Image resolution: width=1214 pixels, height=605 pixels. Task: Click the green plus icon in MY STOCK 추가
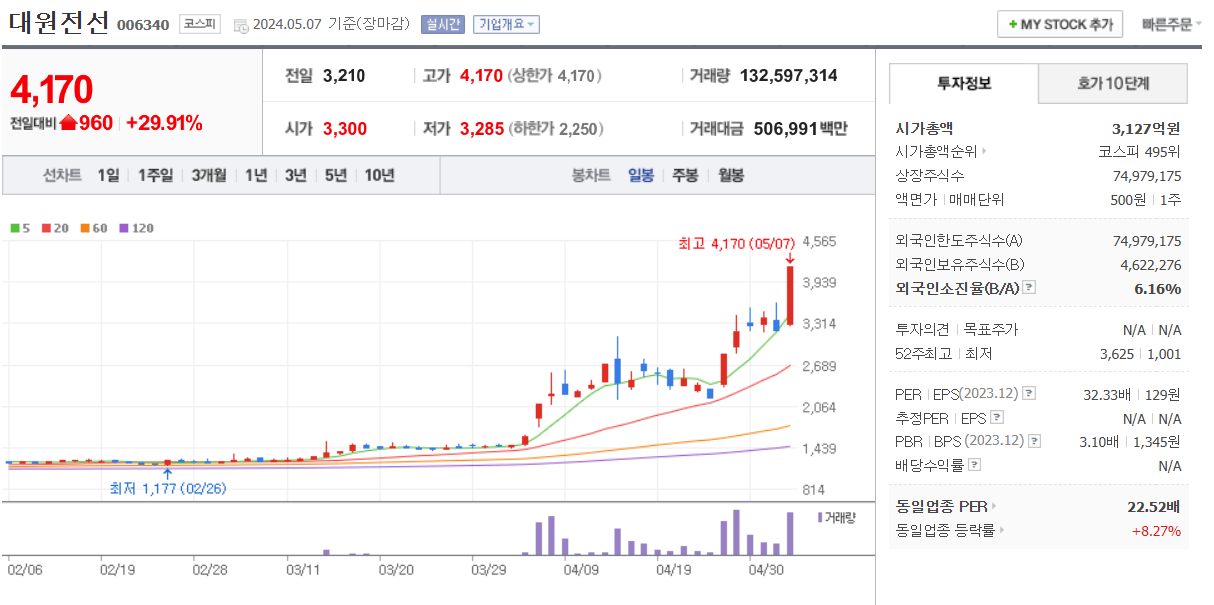[1013, 25]
